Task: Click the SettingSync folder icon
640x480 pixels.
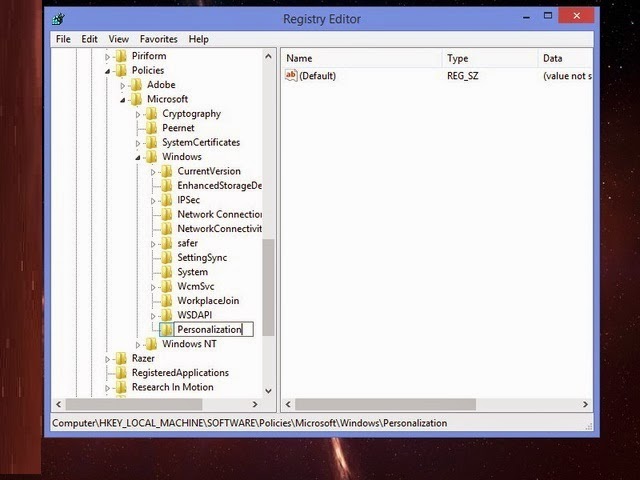Action: pos(166,257)
